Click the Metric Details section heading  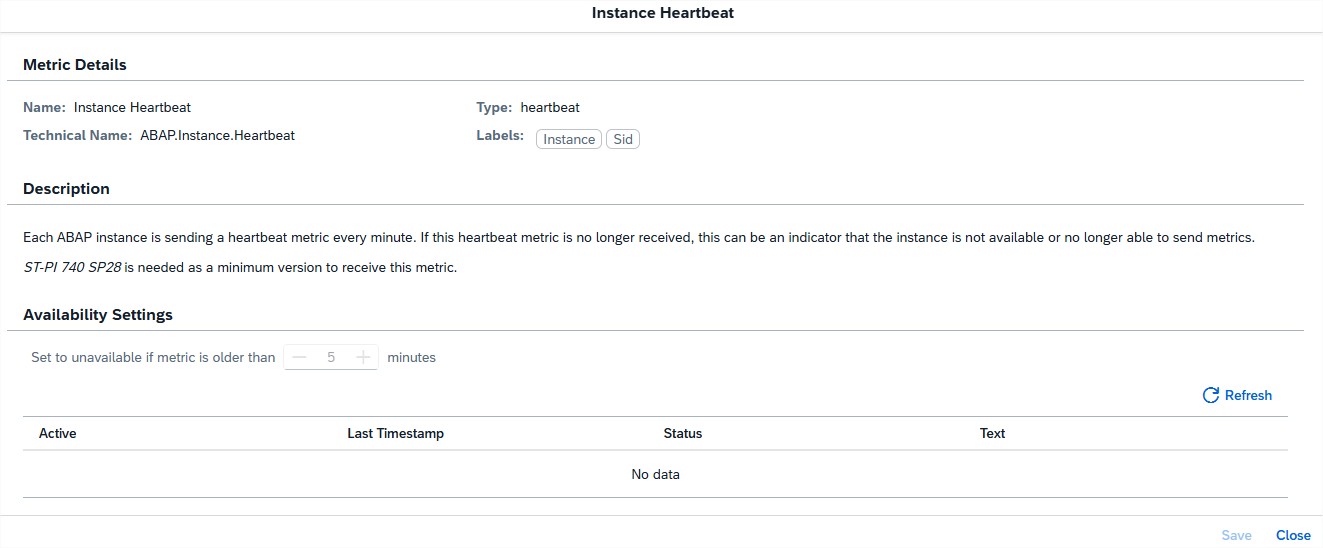click(x=75, y=65)
